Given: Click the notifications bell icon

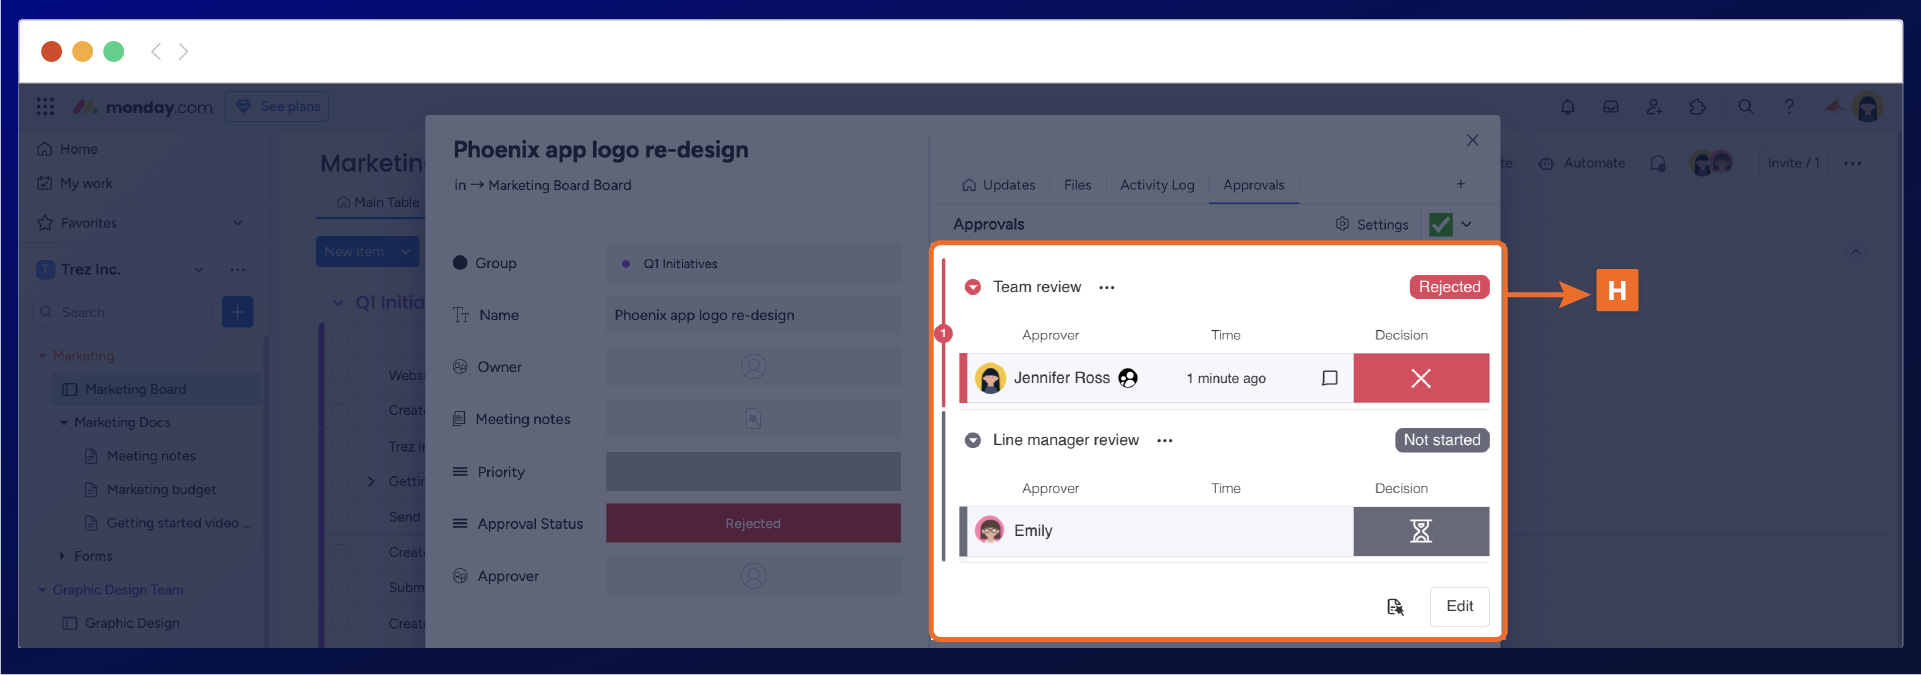Looking at the screenshot, I should 1567,107.
